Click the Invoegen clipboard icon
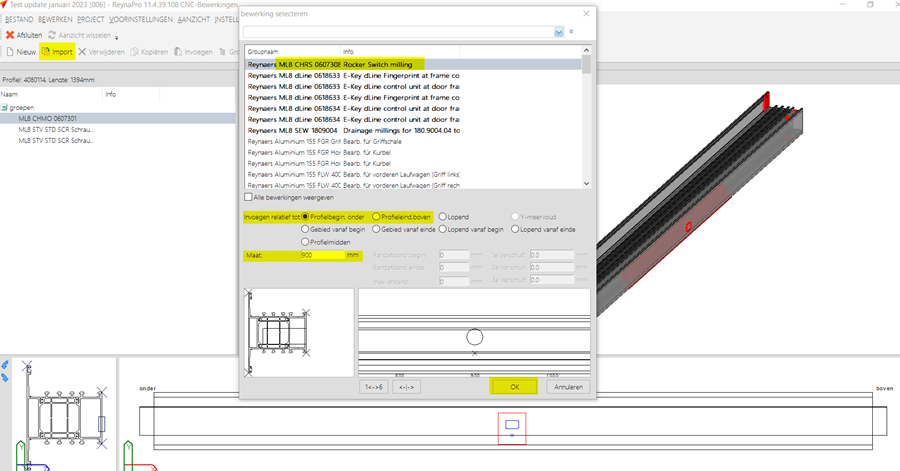900x471 pixels. pyautogui.click(x=178, y=52)
